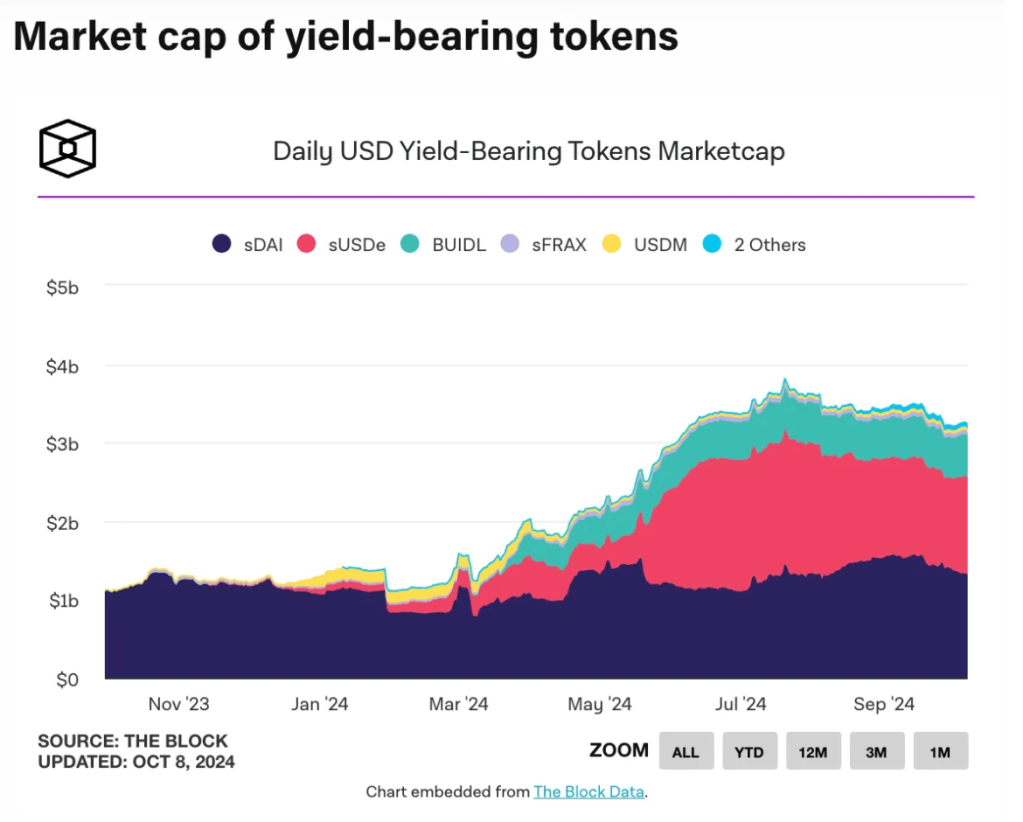
Task: Switch zoom to 3M
Action: [x=877, y=751]
